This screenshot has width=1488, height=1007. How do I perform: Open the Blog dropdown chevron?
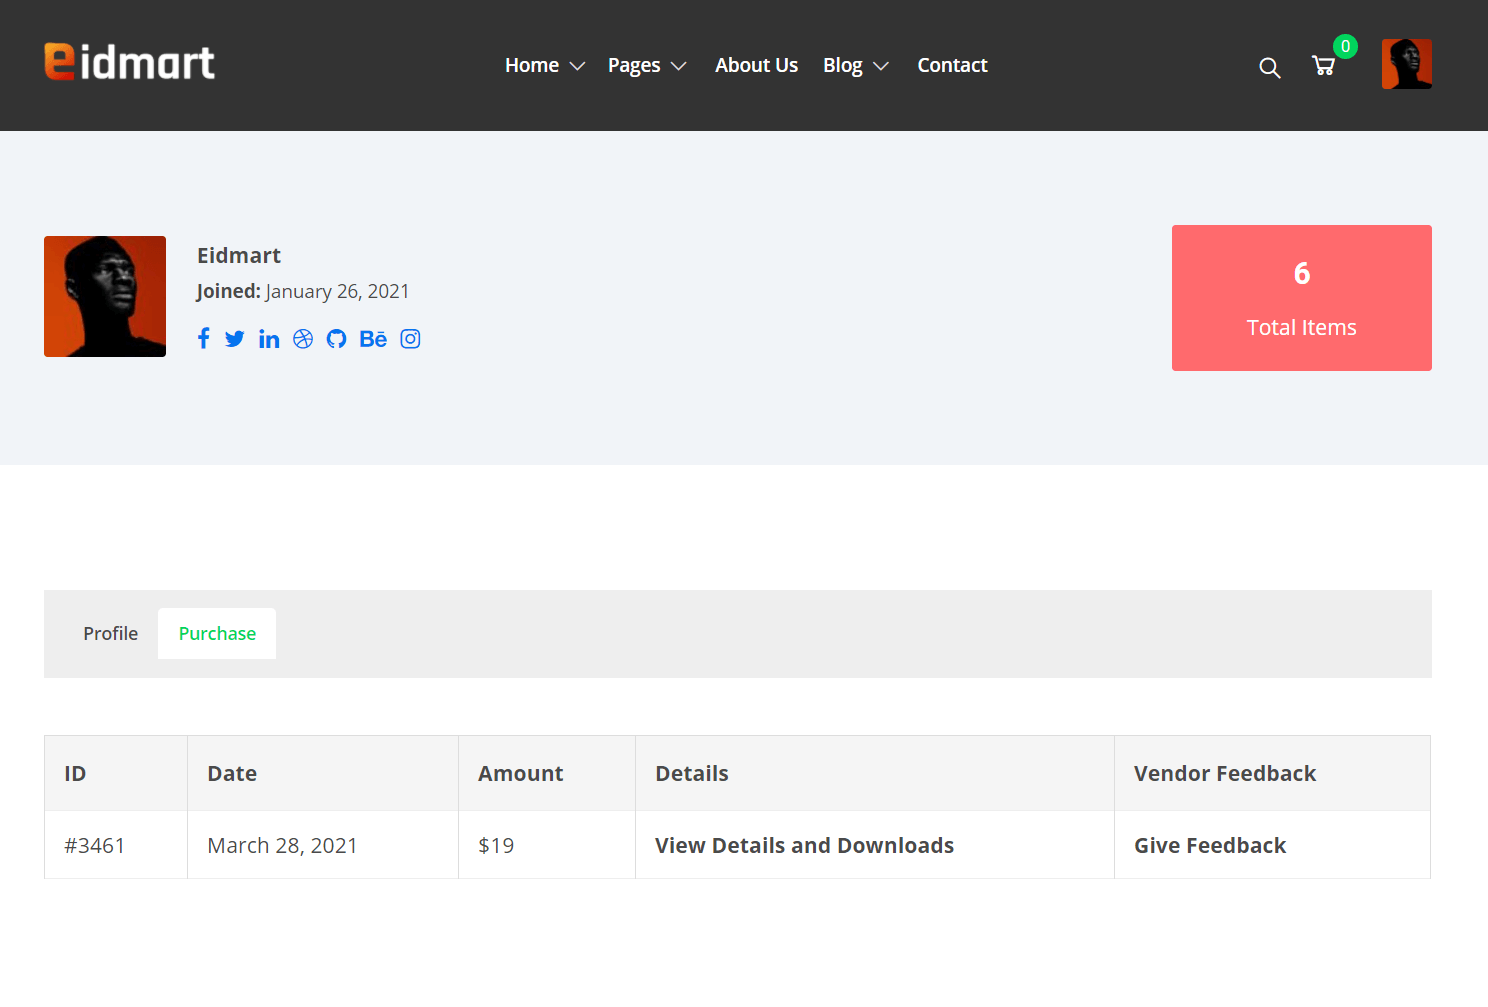[882, 66]
